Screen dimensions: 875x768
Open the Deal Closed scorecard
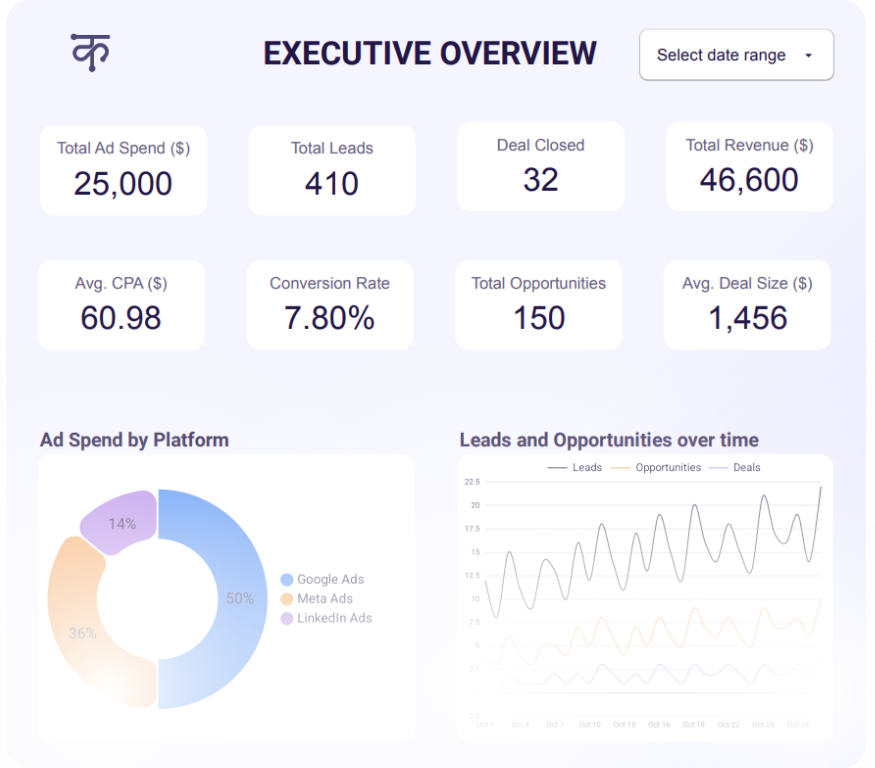pos(540,167)
